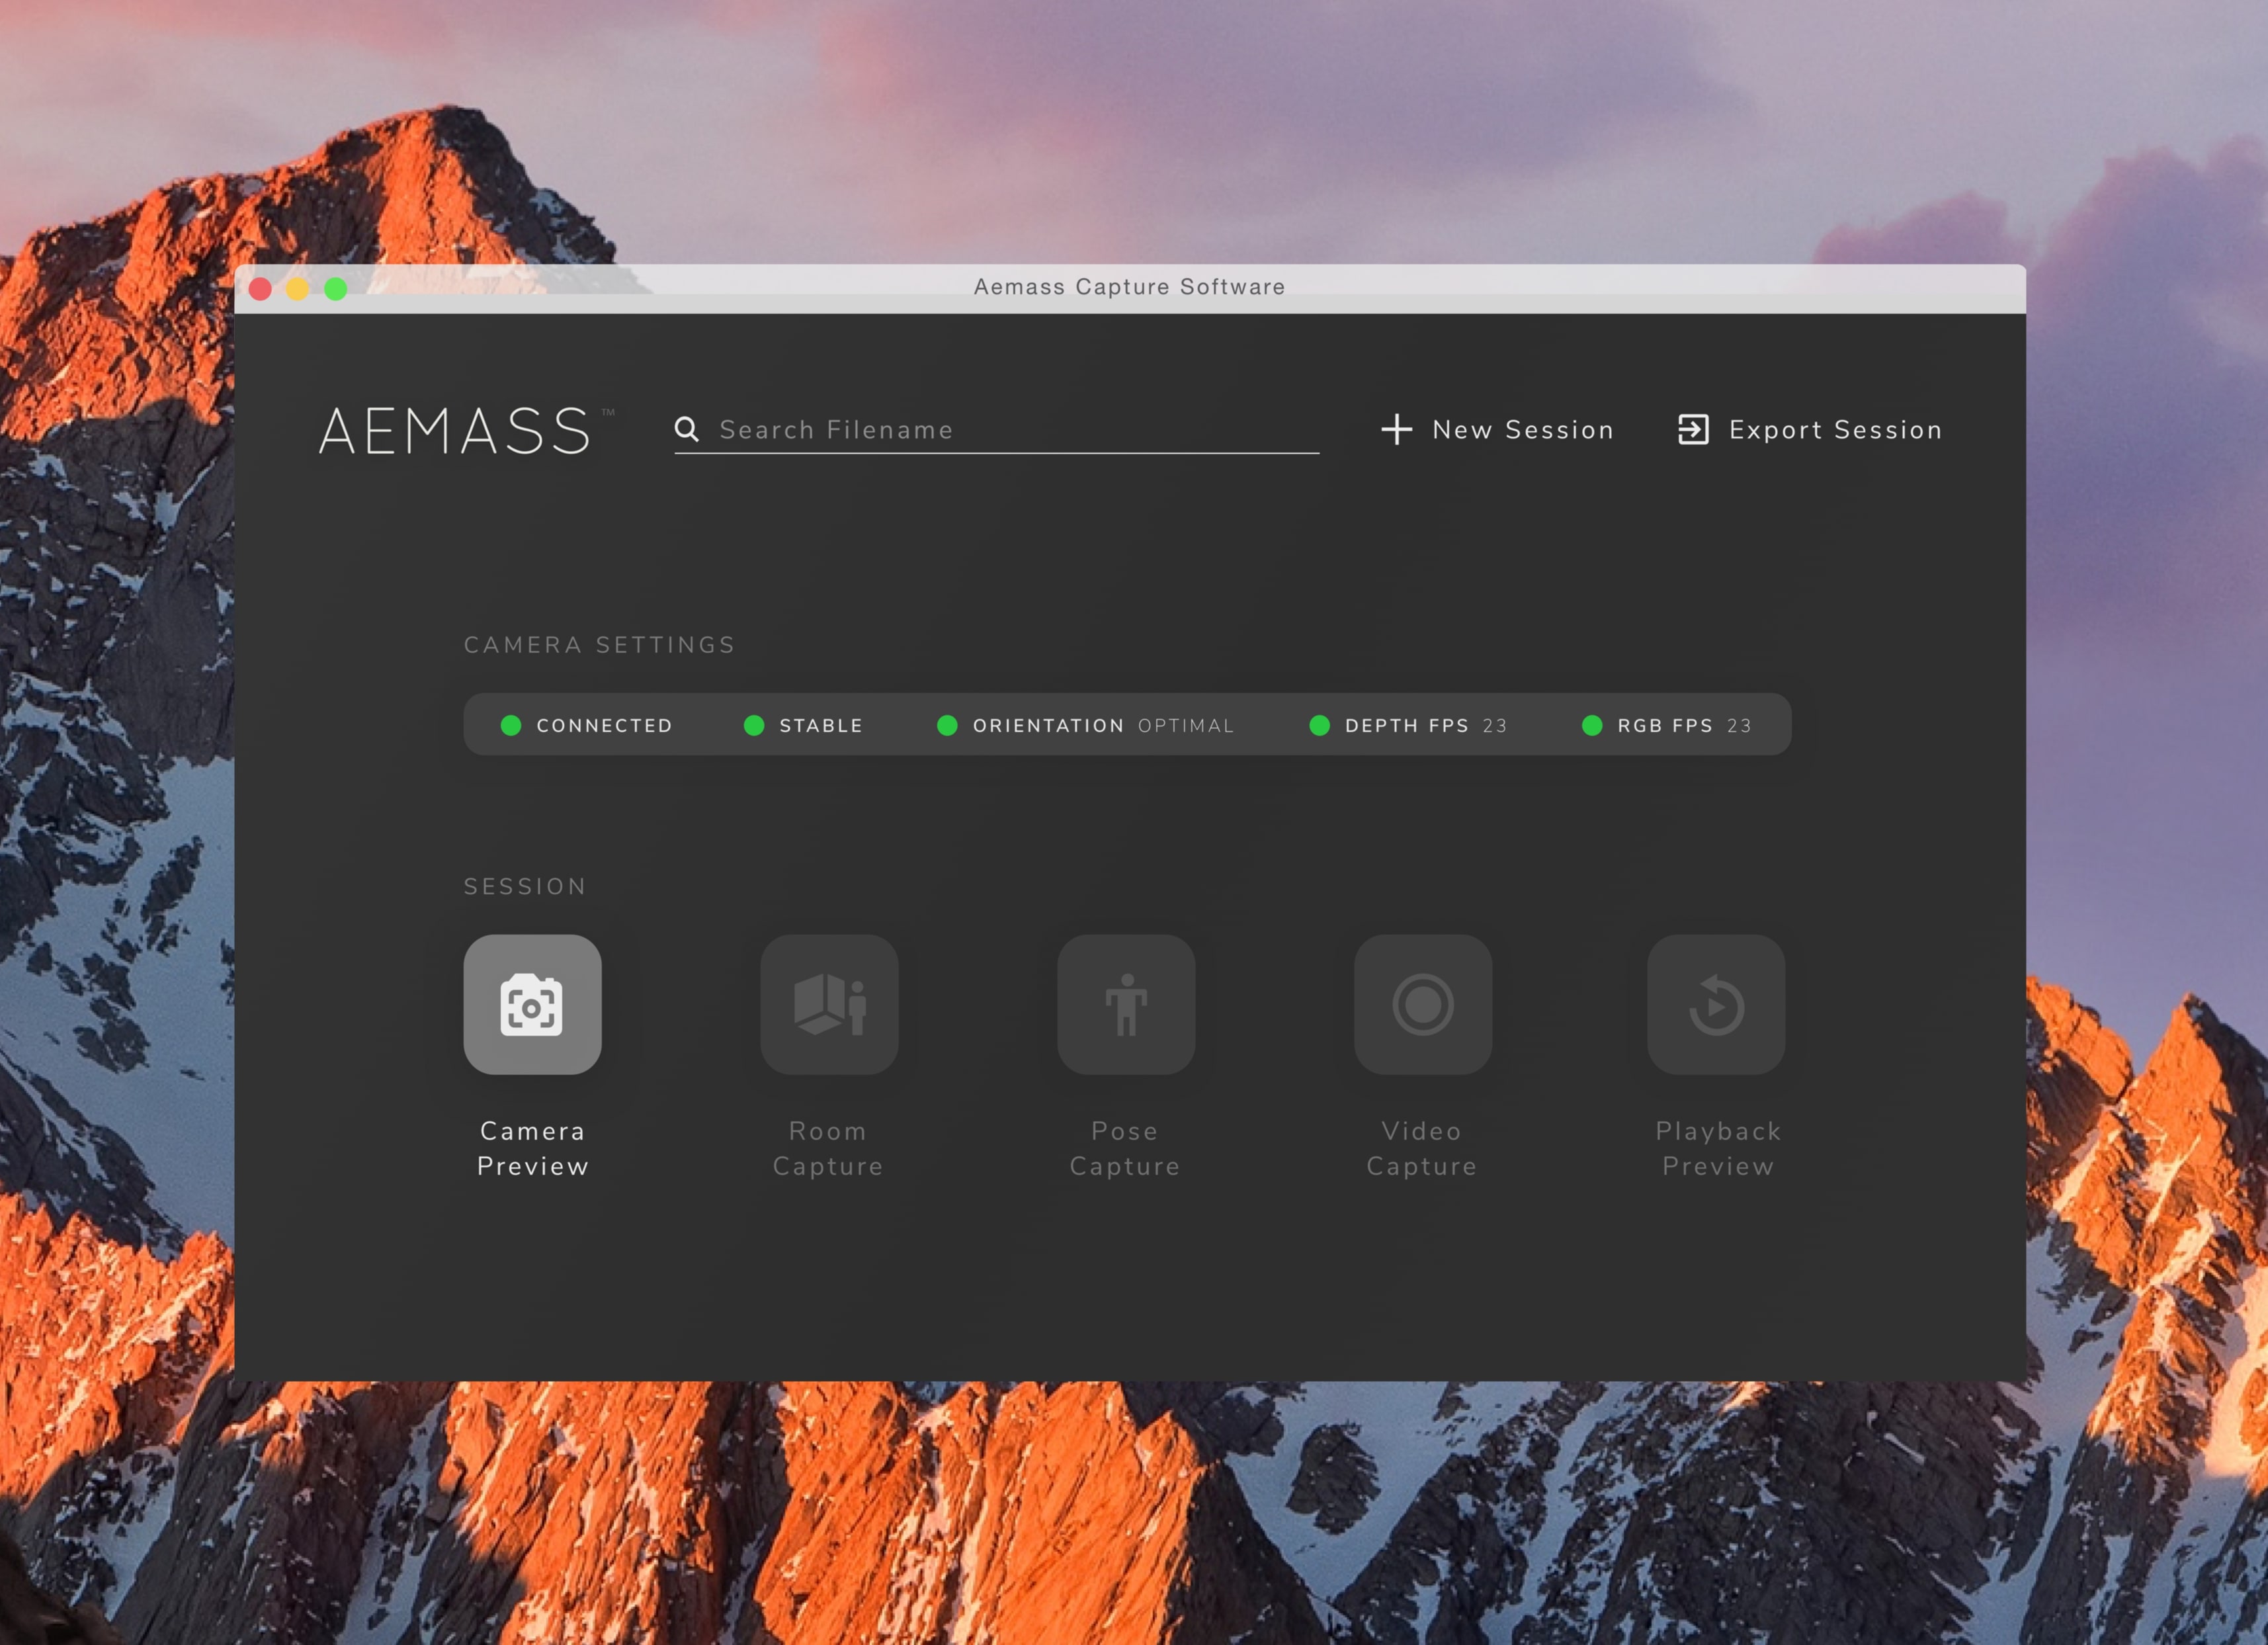Click the green Connected status dot
Image resolution: width=2268 pixels, height=1645 pixels.
(x=511, y=725)
